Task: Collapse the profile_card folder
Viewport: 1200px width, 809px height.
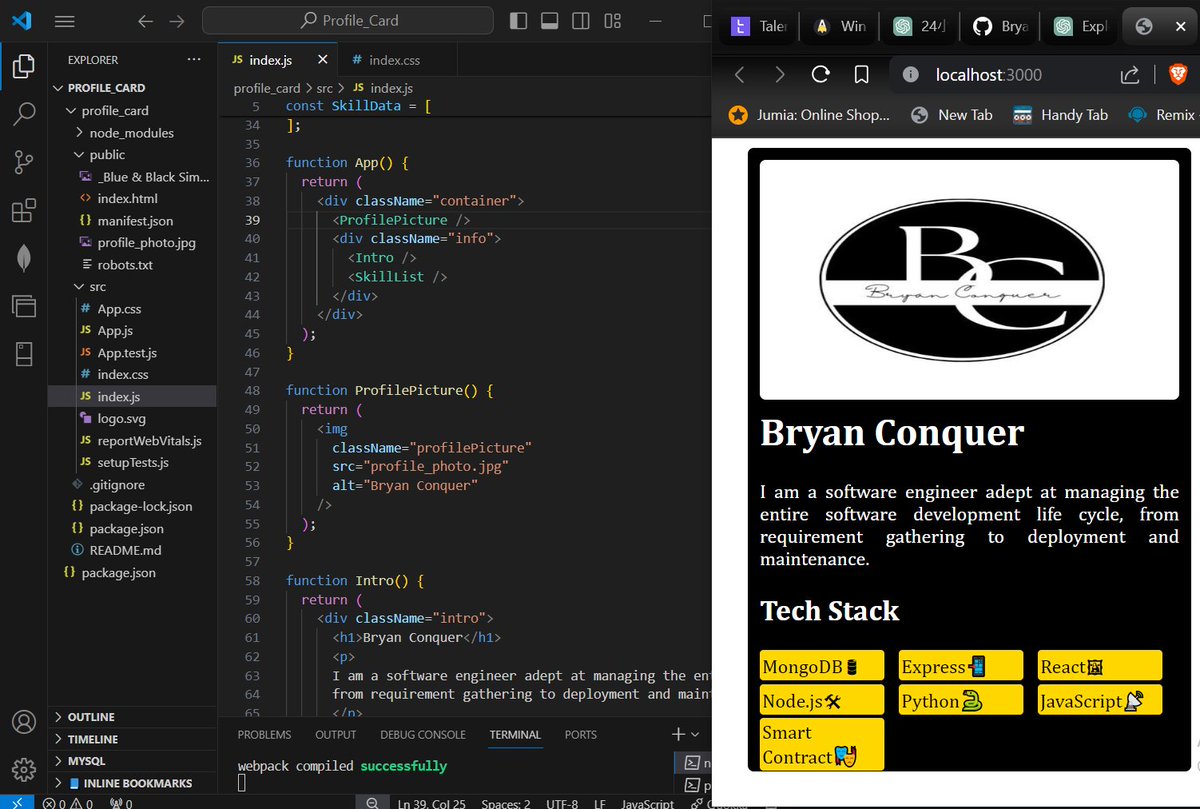Action: [x=115, y=110]
